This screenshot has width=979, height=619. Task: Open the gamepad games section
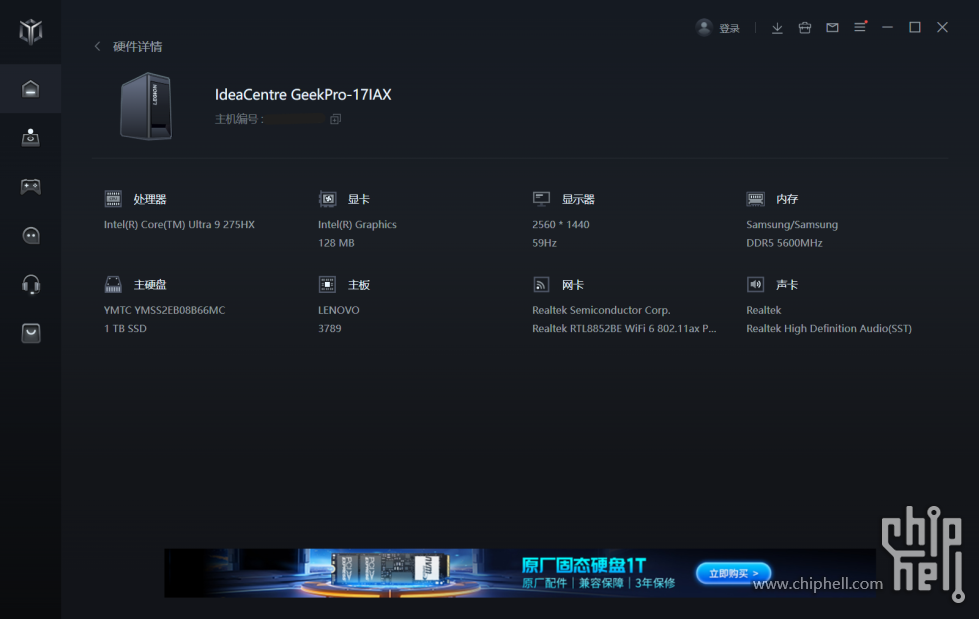coord(31,186)
